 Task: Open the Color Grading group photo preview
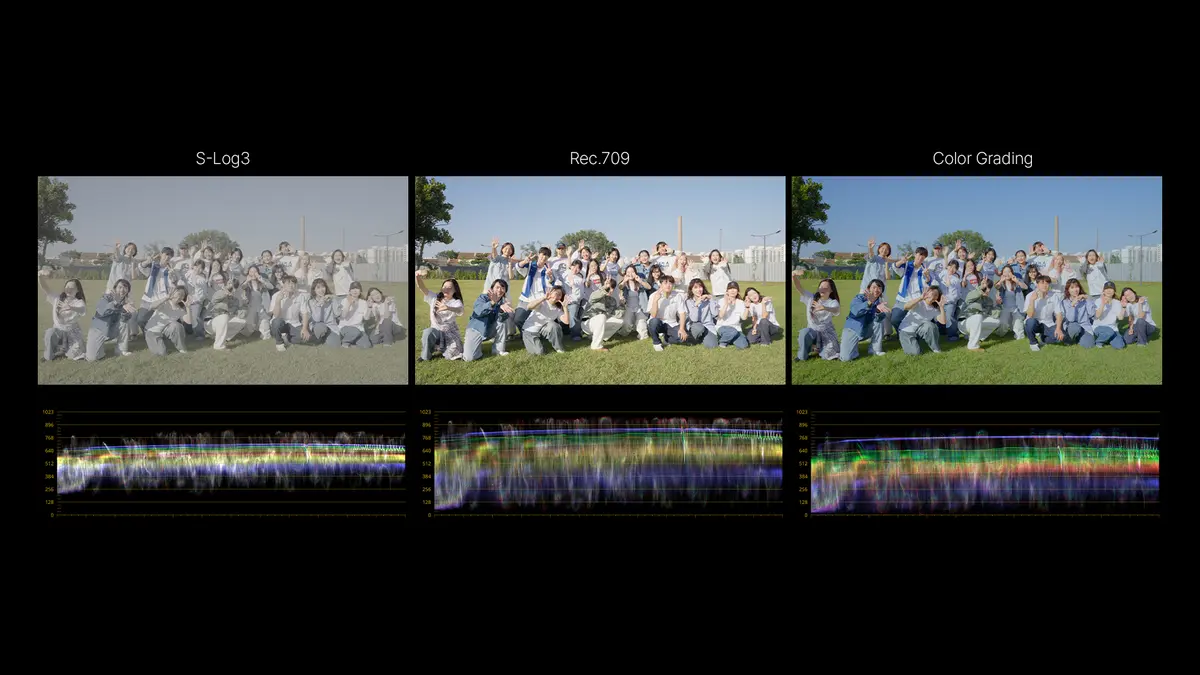(977, 281)
